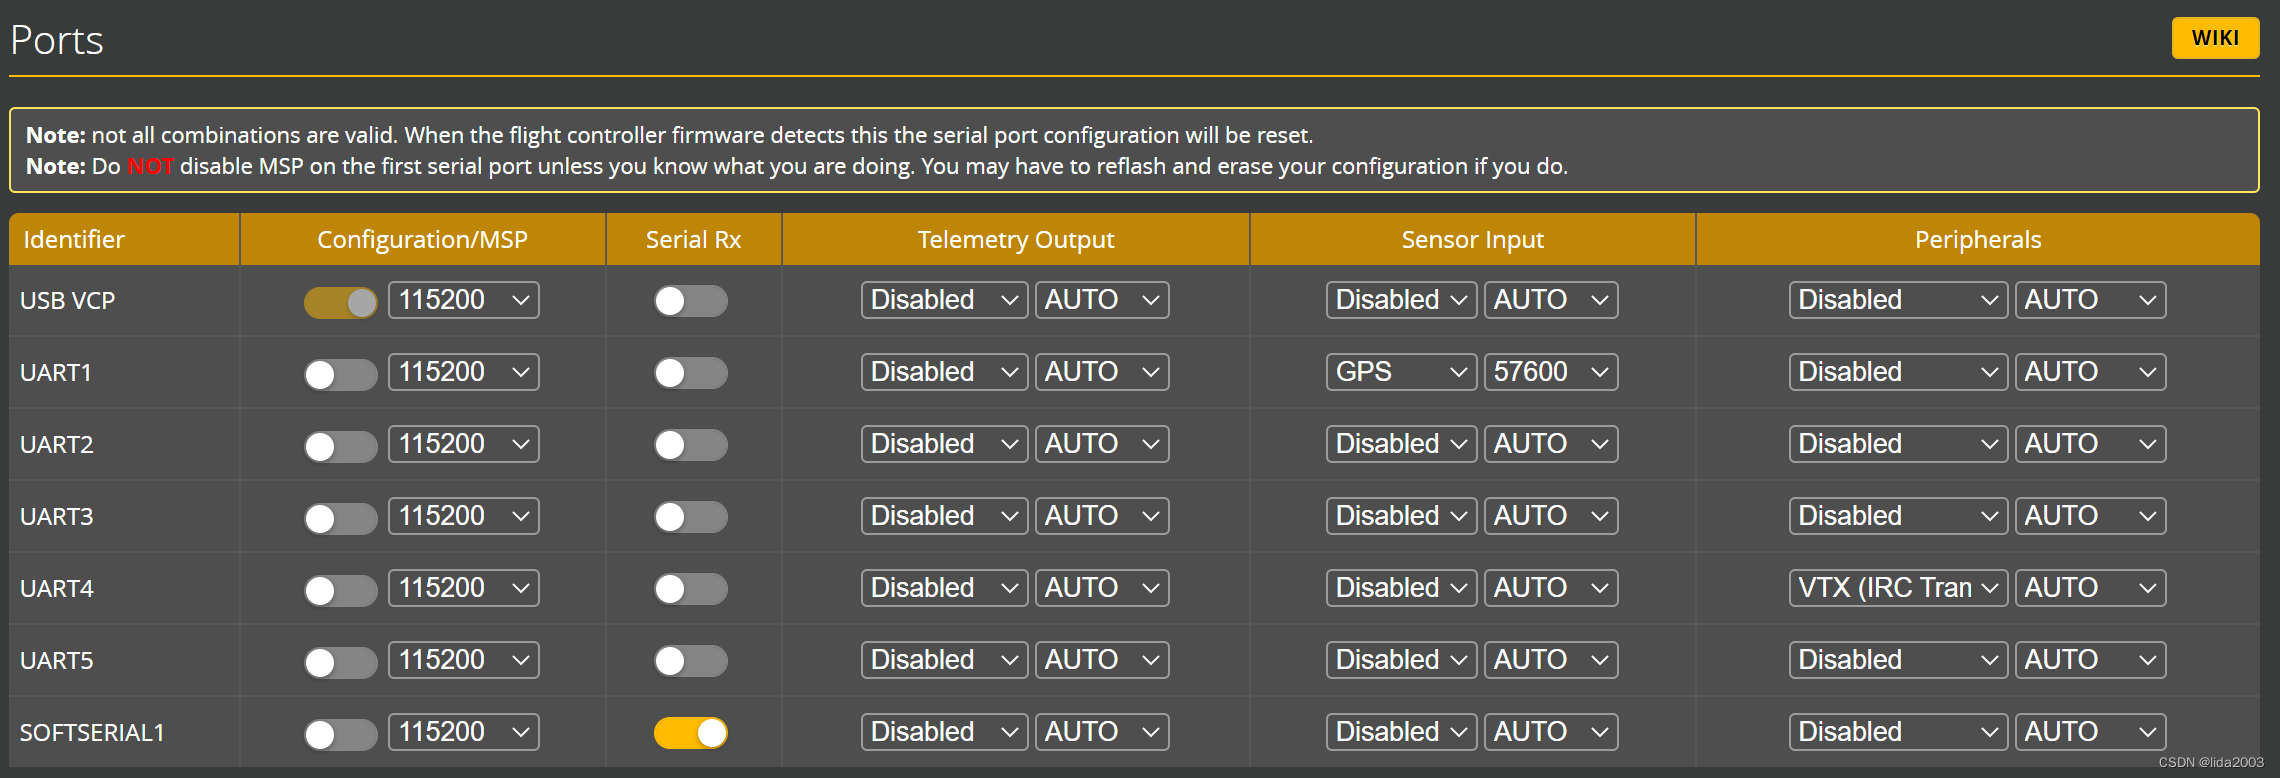Click the Telemetry Output column header
The image size is (2280, 778).
click(1015, 240)
